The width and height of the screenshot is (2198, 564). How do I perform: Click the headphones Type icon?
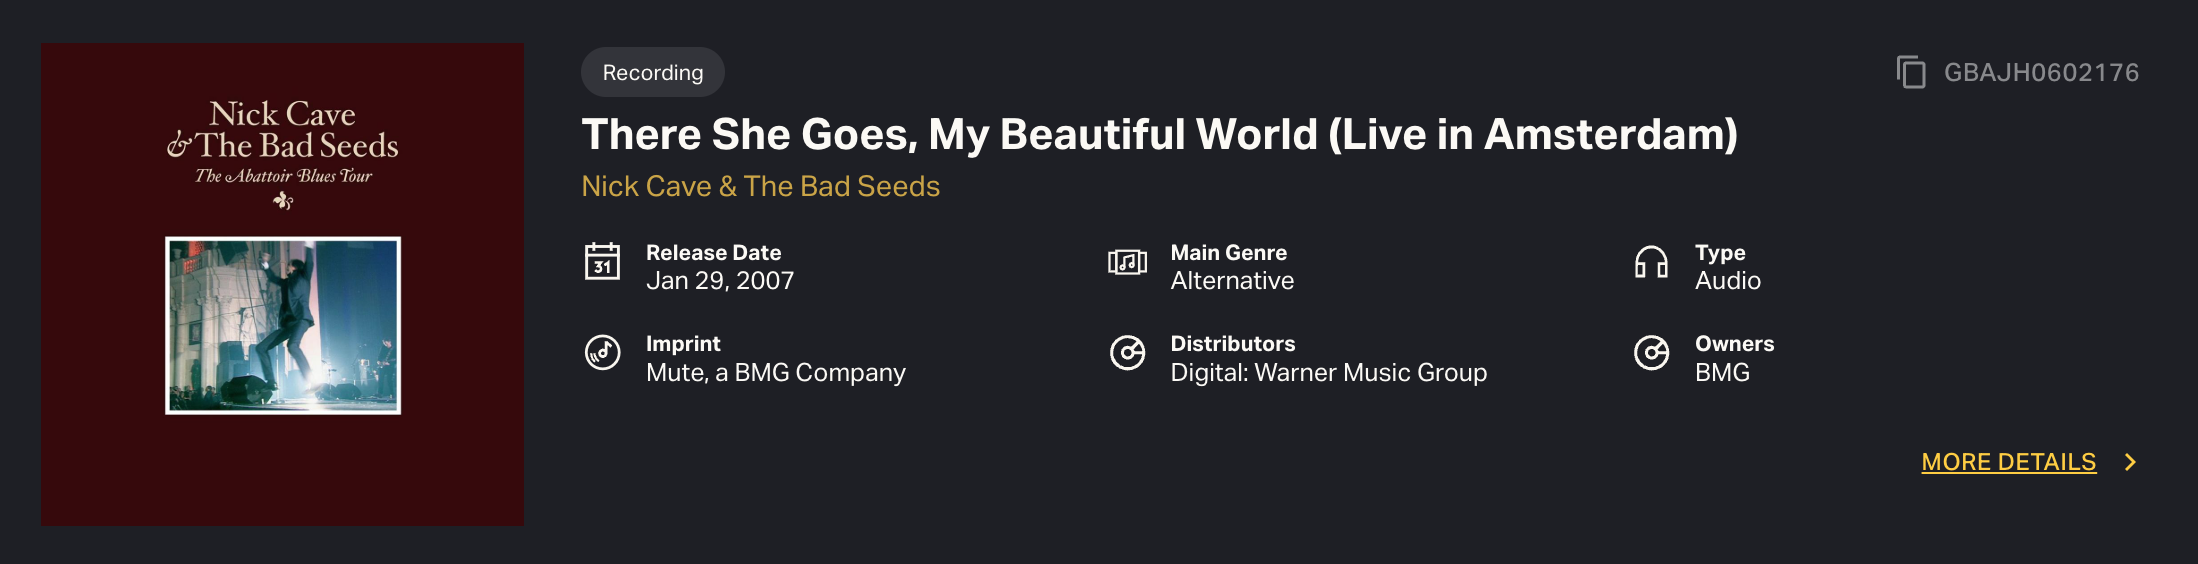[1651, 263]
